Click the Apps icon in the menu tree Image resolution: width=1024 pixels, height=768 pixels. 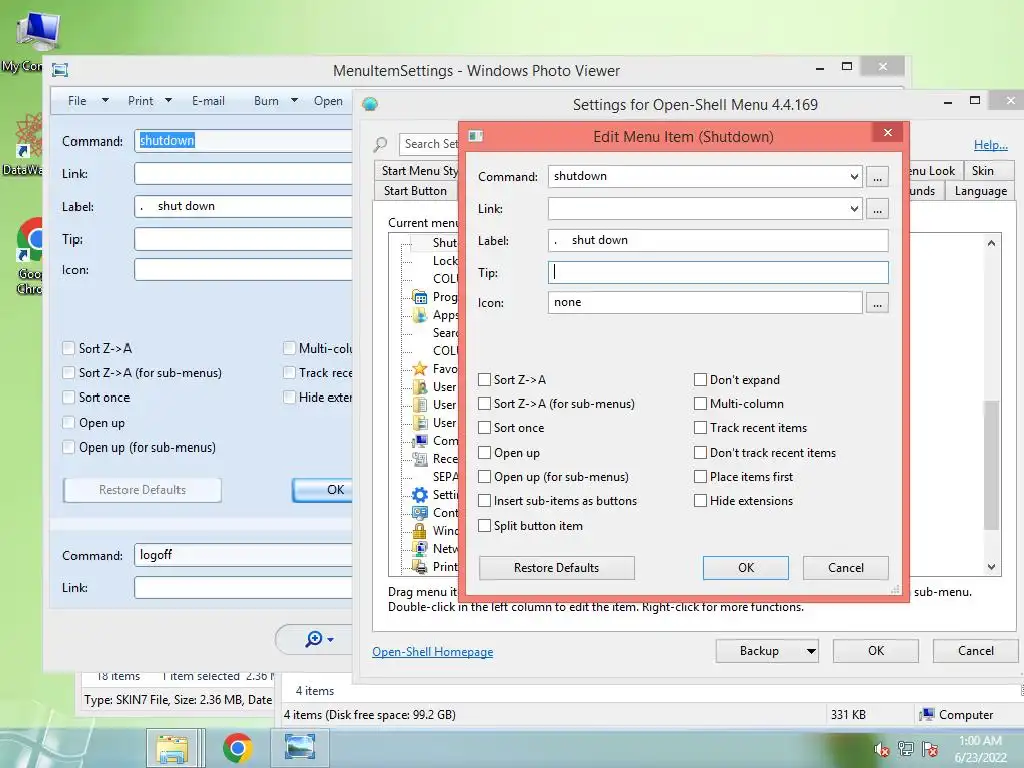(x=420, y=315)
